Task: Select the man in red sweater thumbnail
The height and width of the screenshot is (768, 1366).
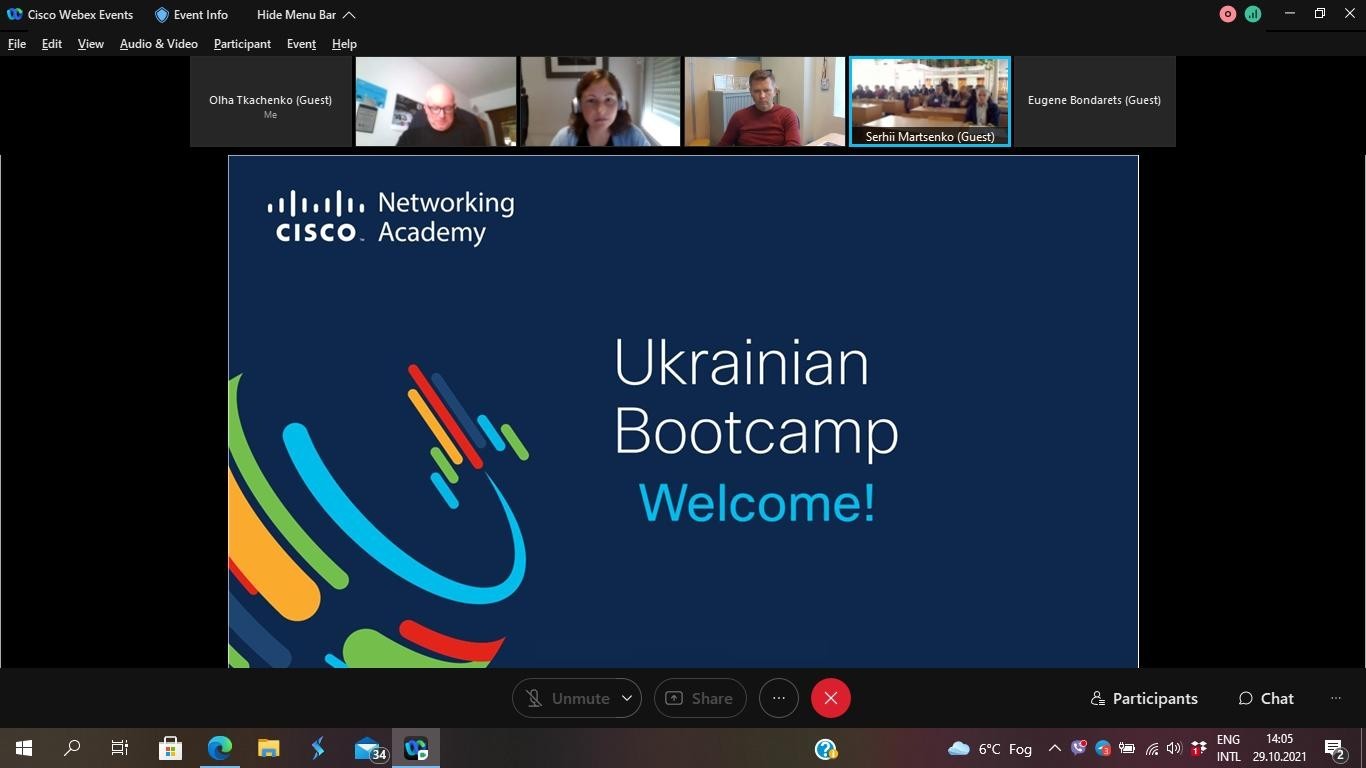Action: tap(765, 101)
